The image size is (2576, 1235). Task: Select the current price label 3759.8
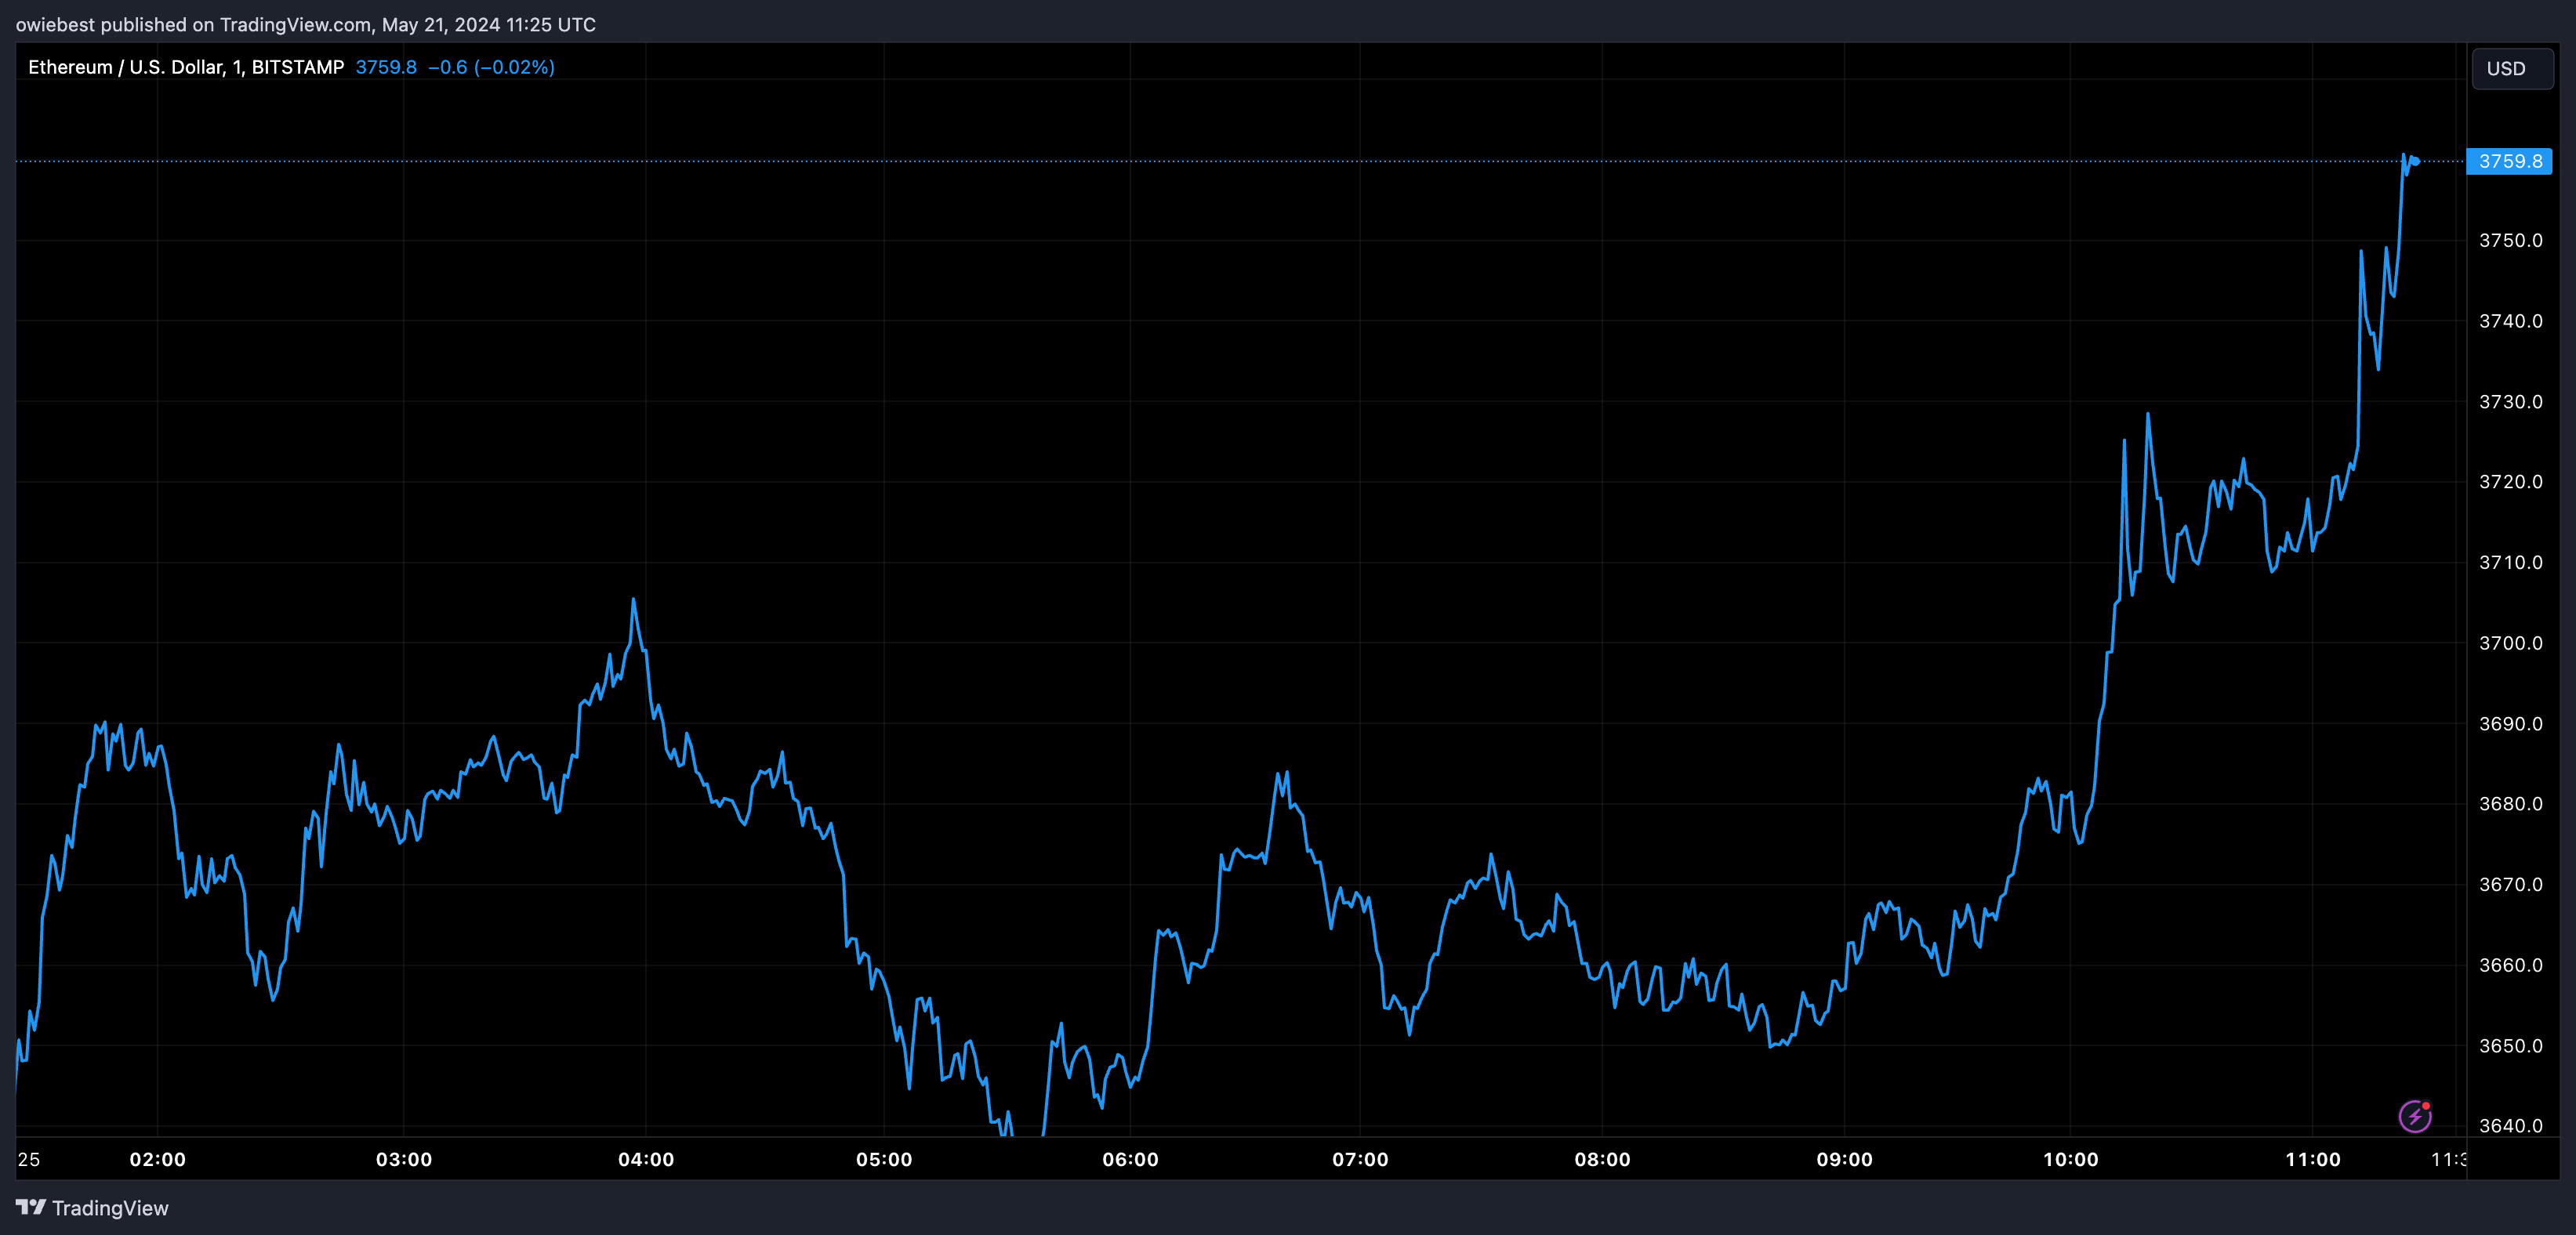tap(2510, 161)
